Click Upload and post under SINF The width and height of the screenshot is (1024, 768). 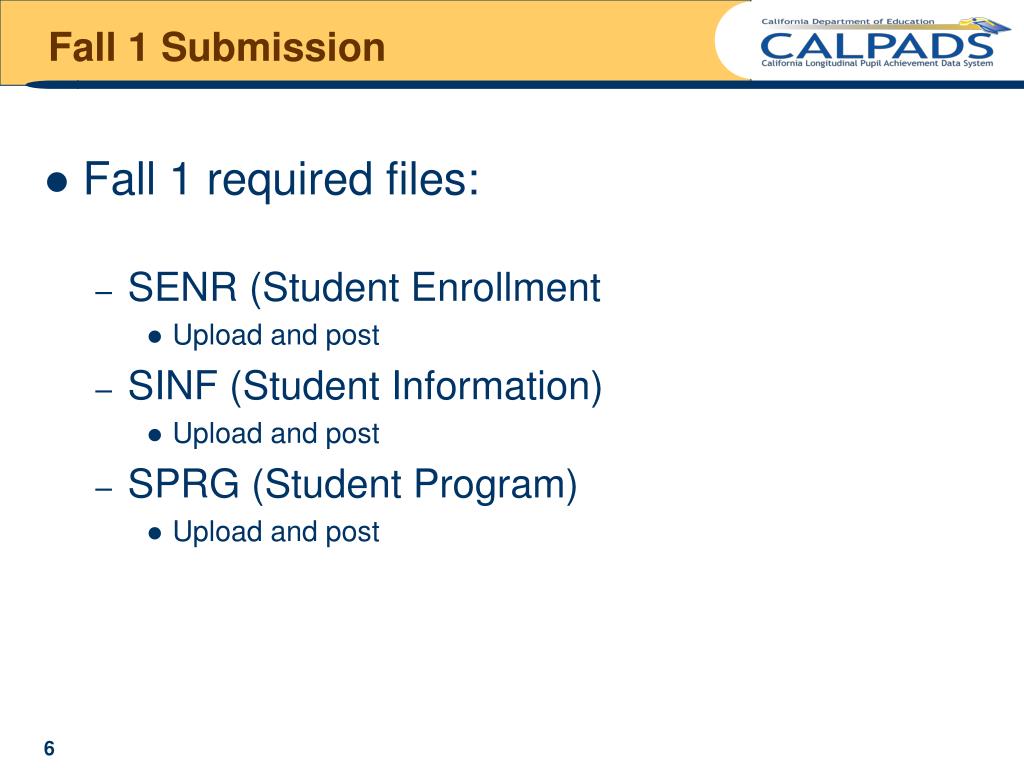click(x=276, y=434)
